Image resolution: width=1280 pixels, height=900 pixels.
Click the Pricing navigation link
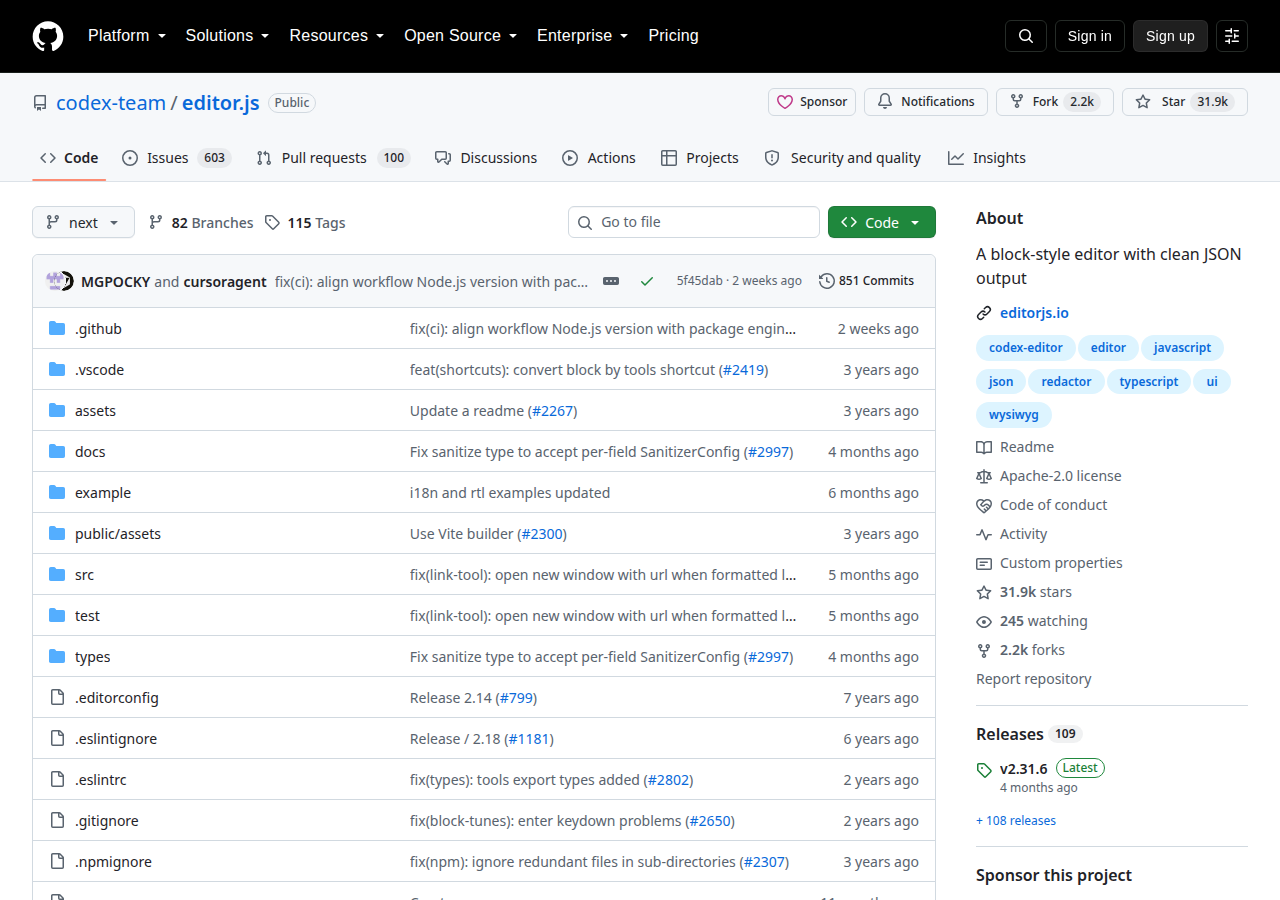point(674,36)
